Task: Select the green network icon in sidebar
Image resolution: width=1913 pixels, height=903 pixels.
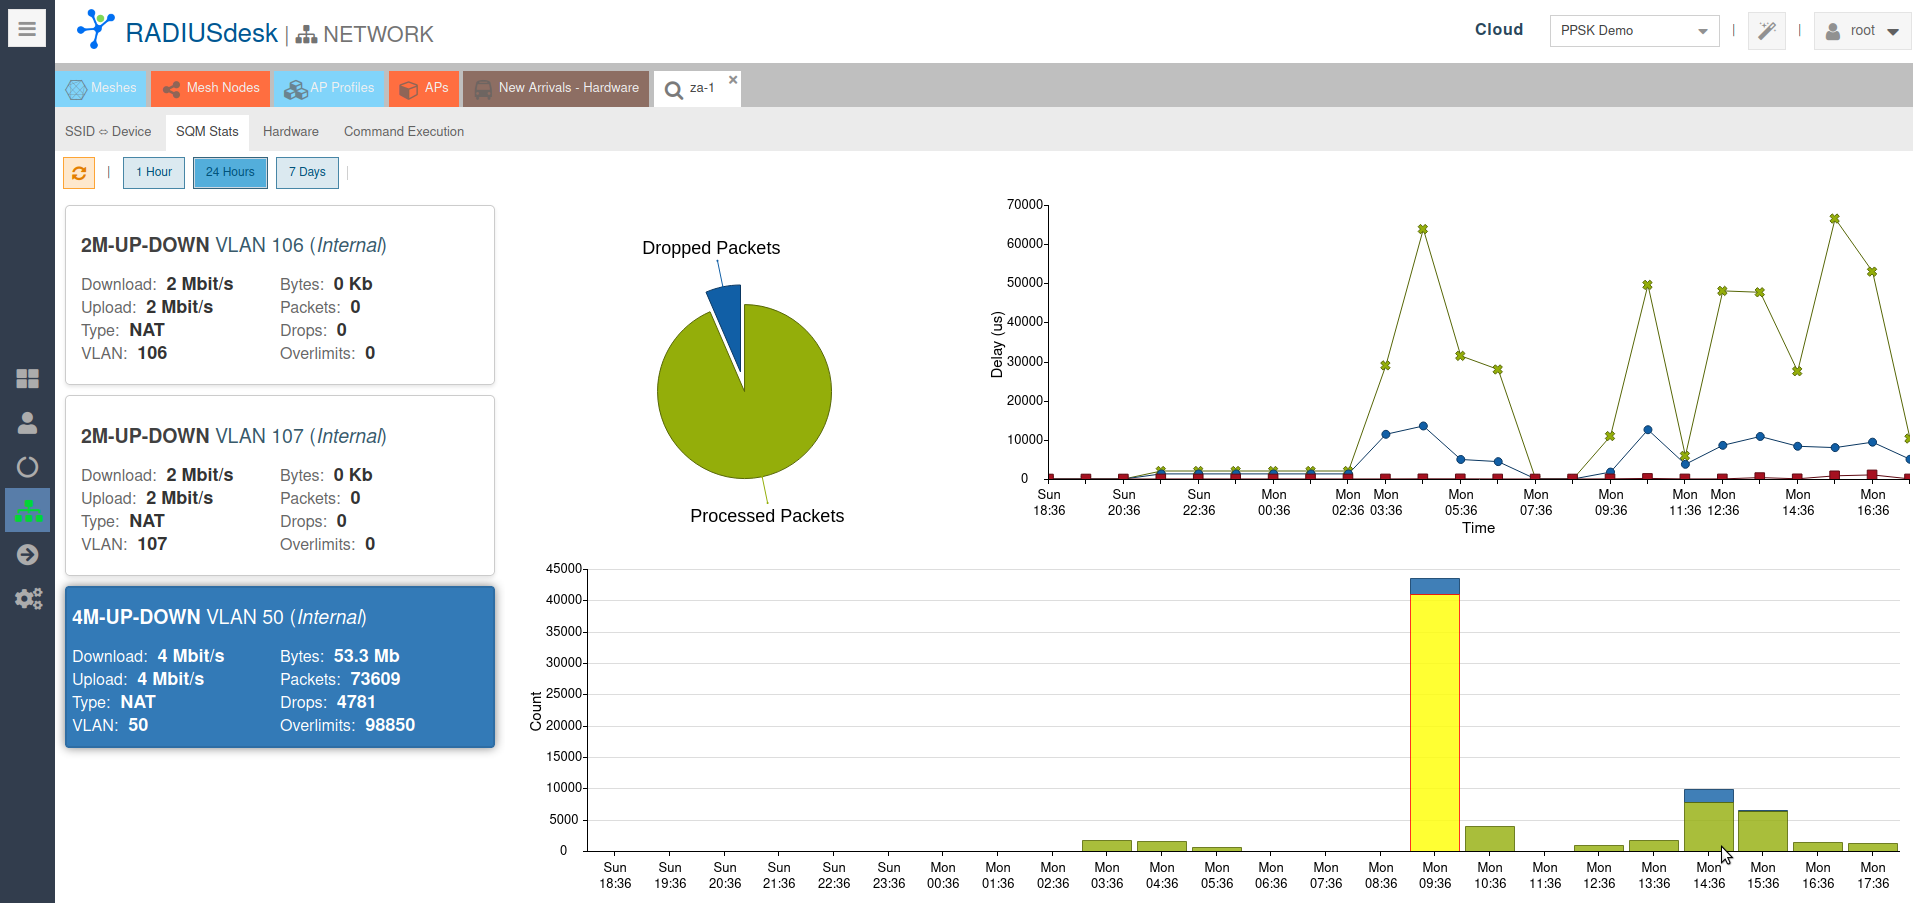Action: pos(28,510)
